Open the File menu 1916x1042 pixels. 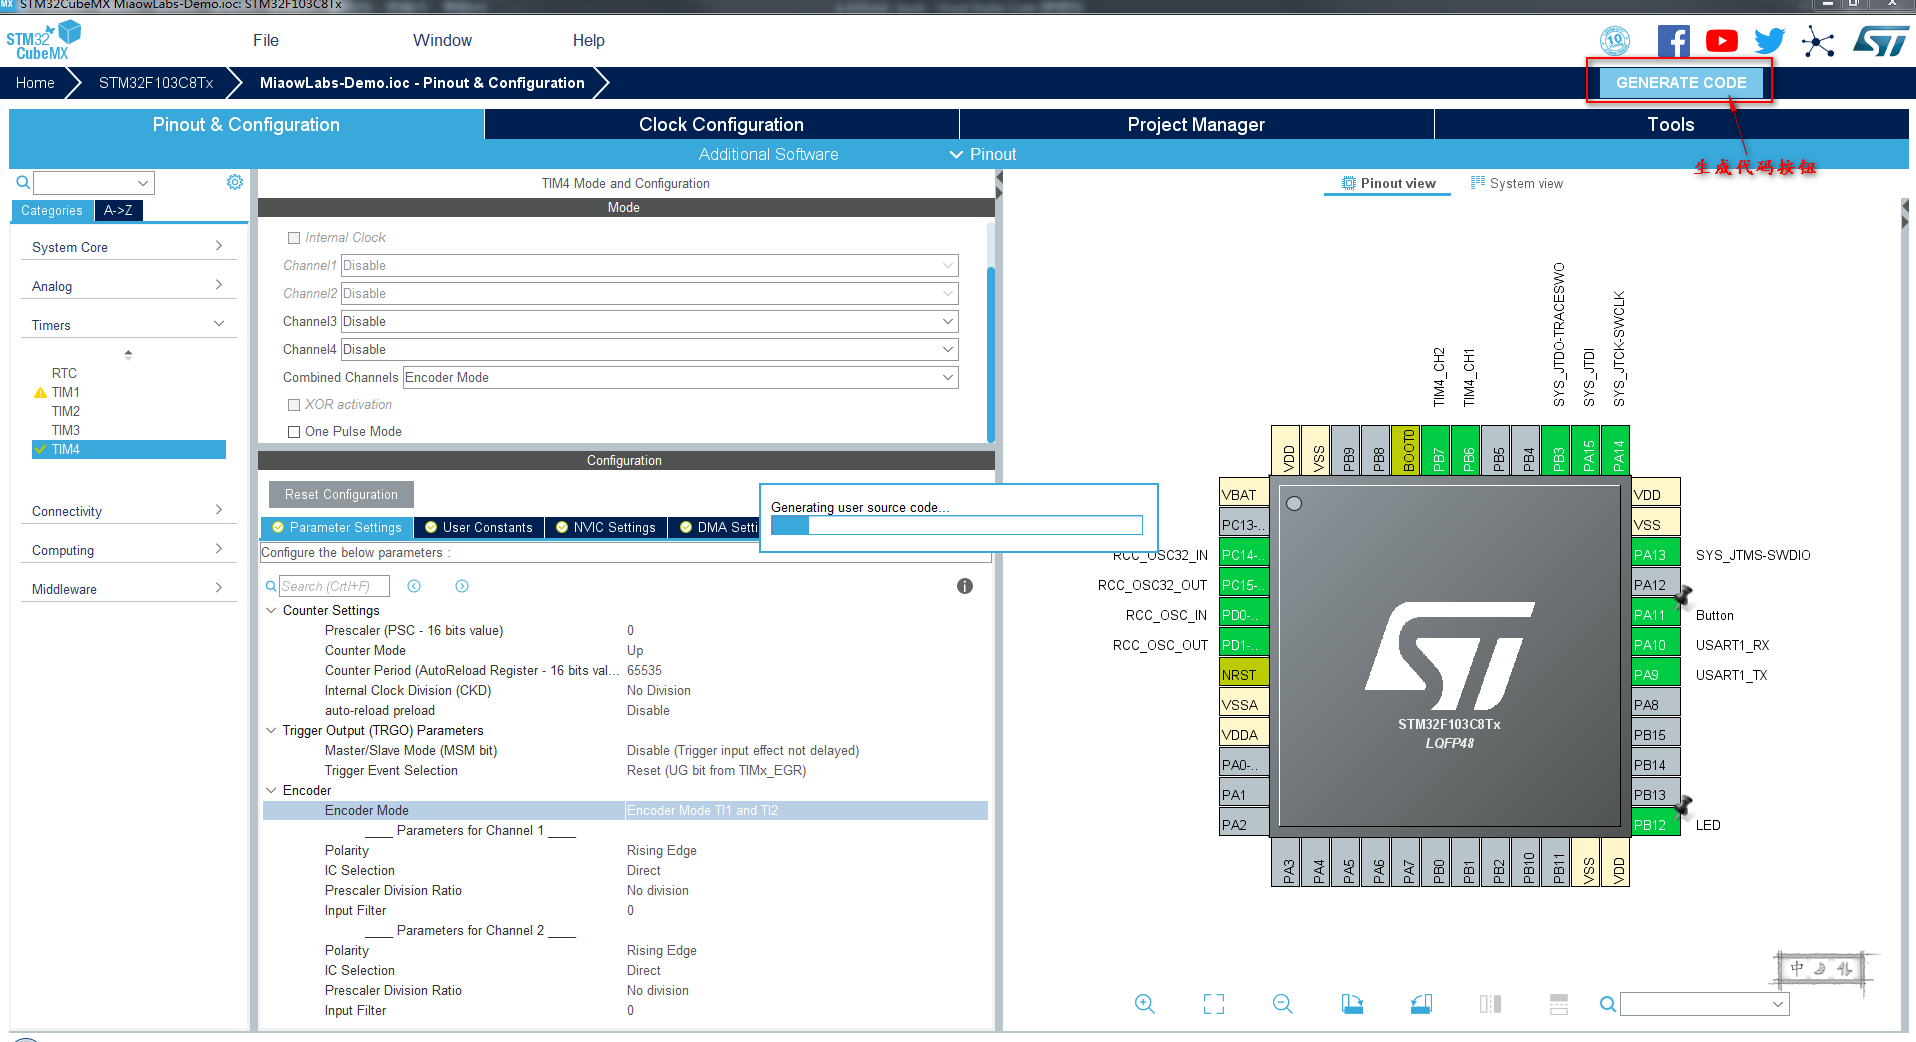266,41
